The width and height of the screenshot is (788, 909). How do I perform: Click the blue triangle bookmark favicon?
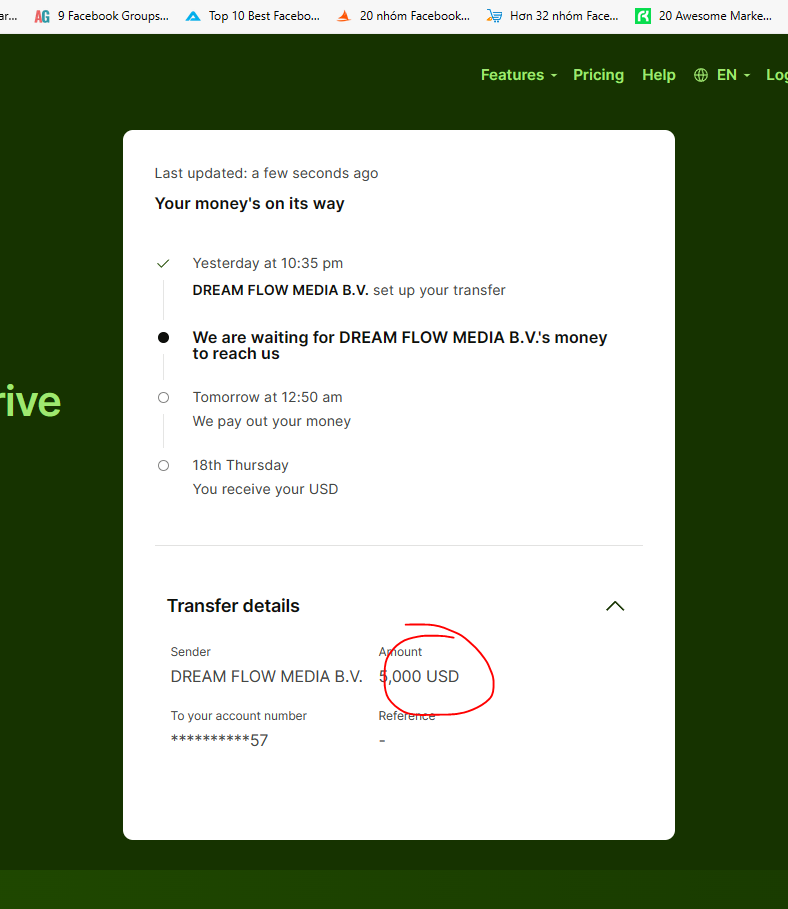click(x=193, y=16)
